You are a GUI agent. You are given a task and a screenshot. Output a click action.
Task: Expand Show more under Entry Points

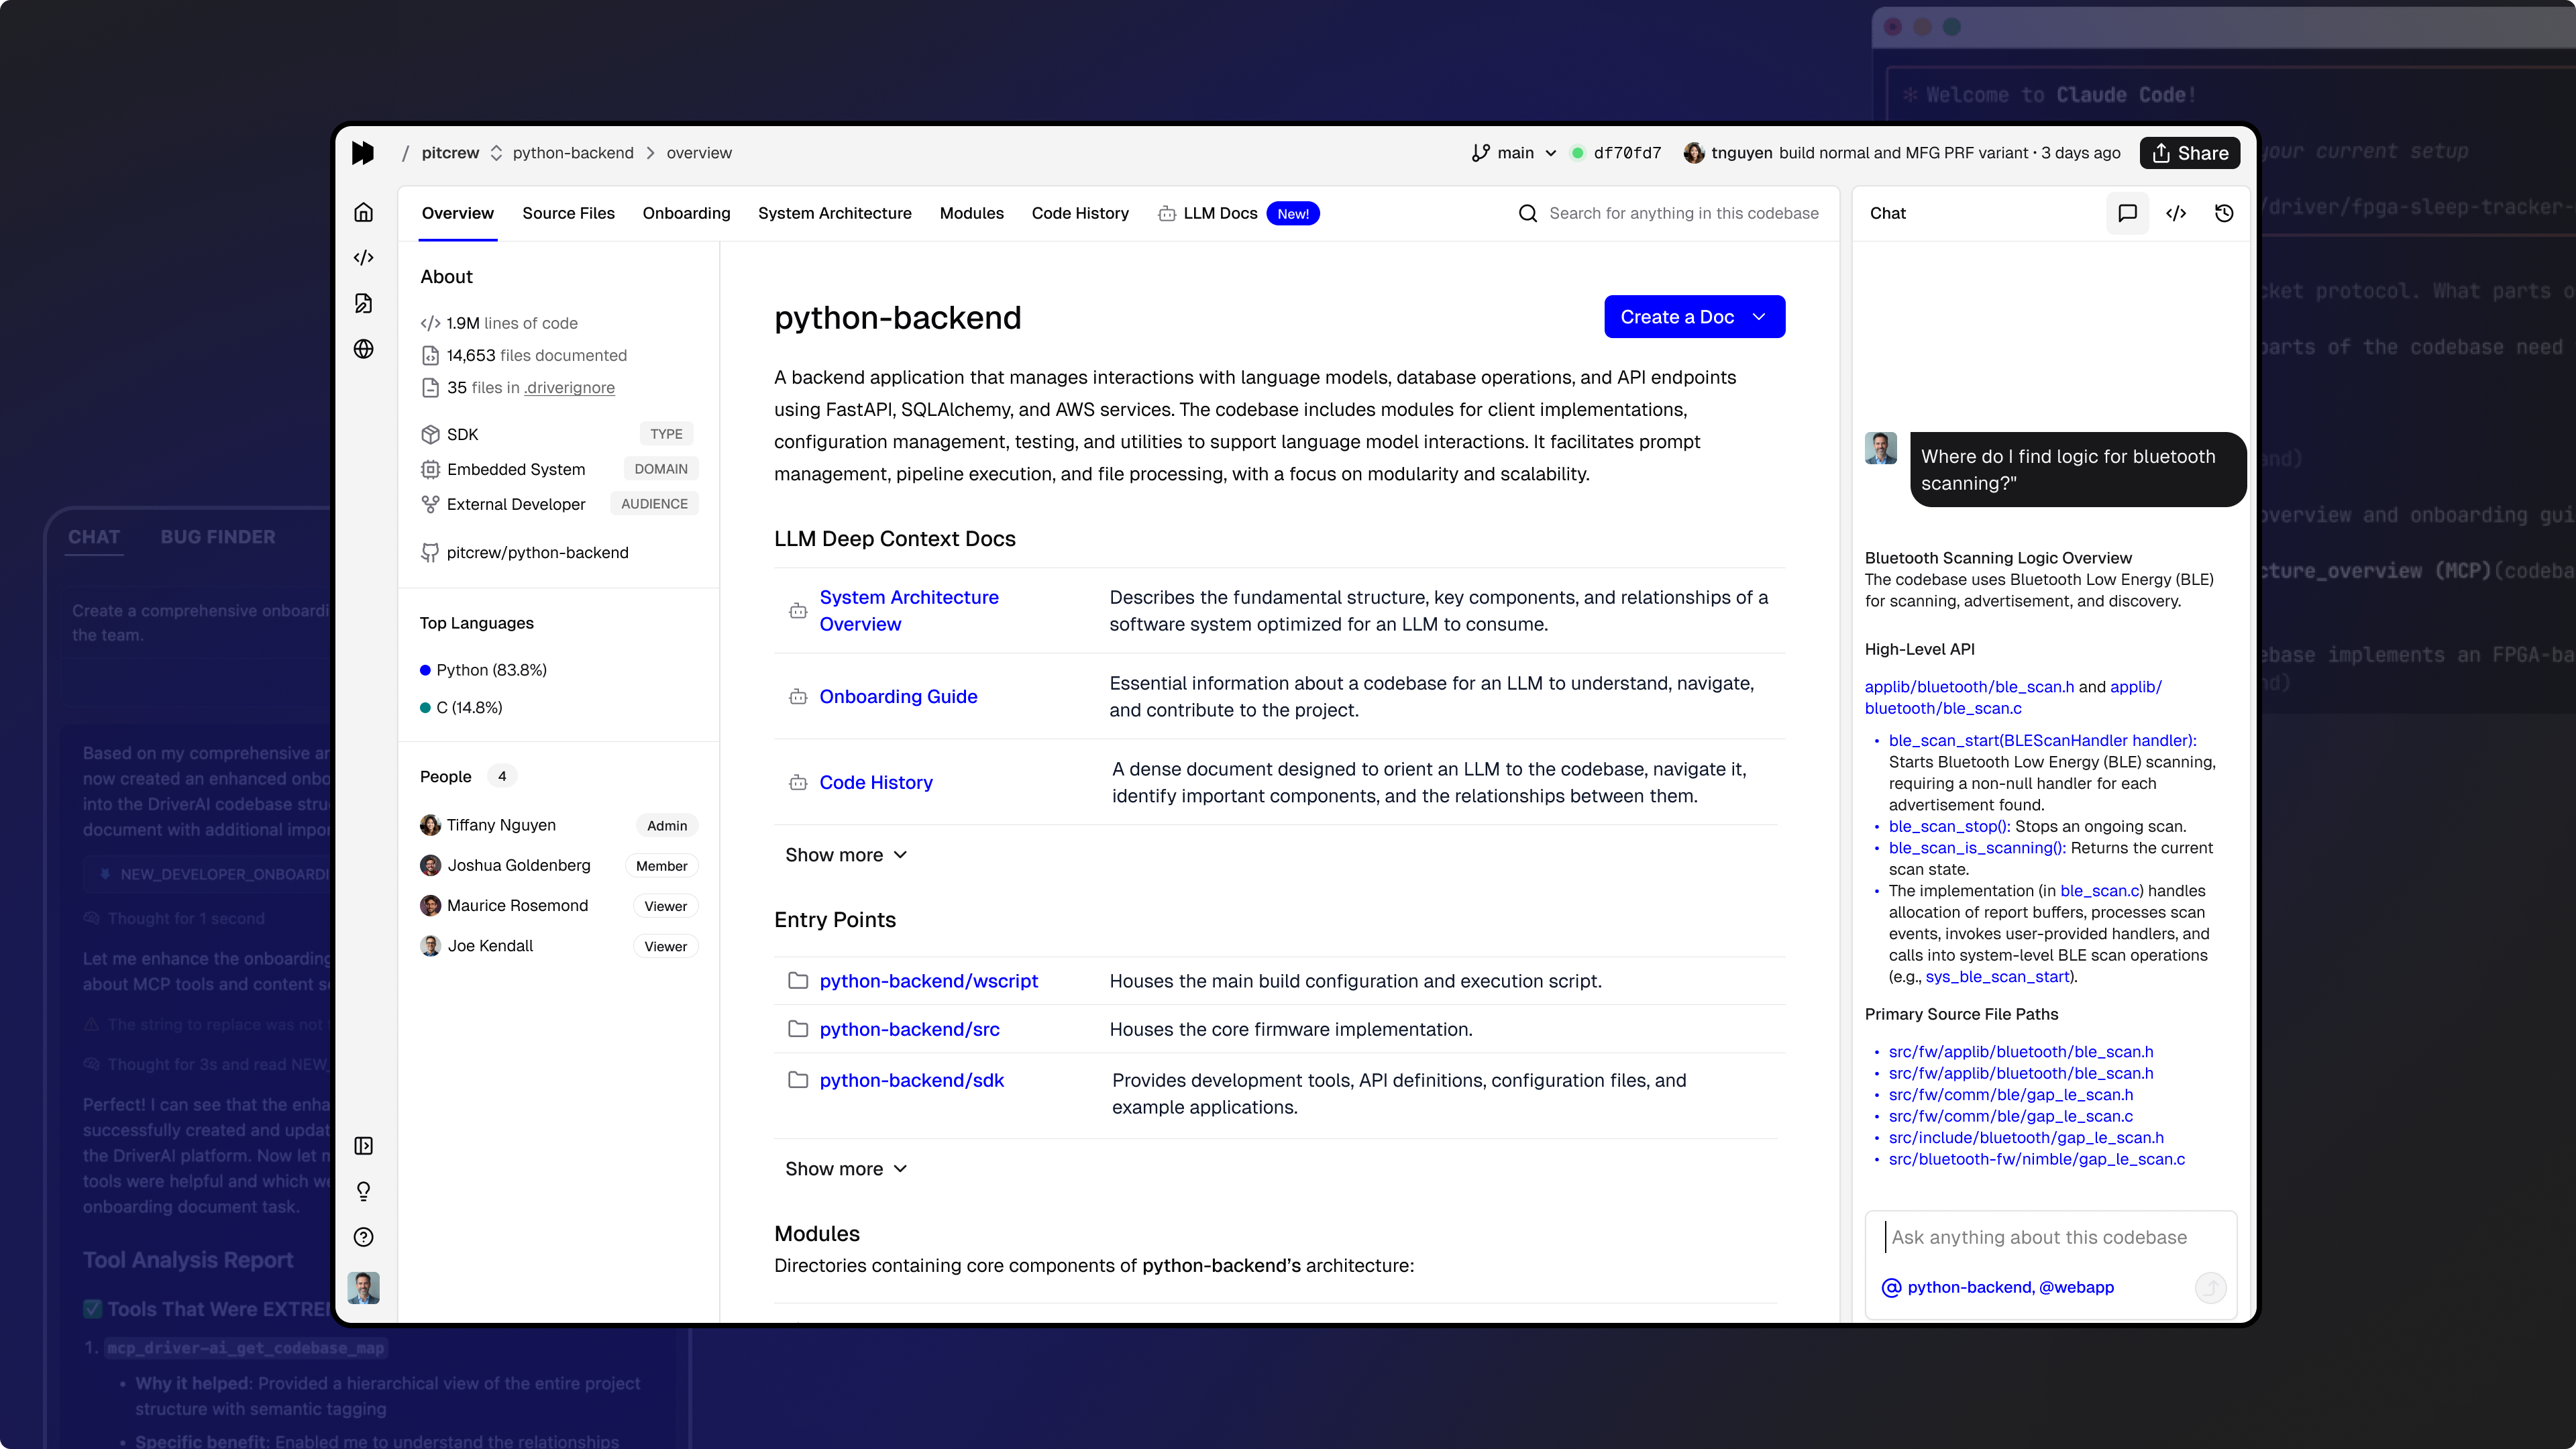pos(846,1169)
